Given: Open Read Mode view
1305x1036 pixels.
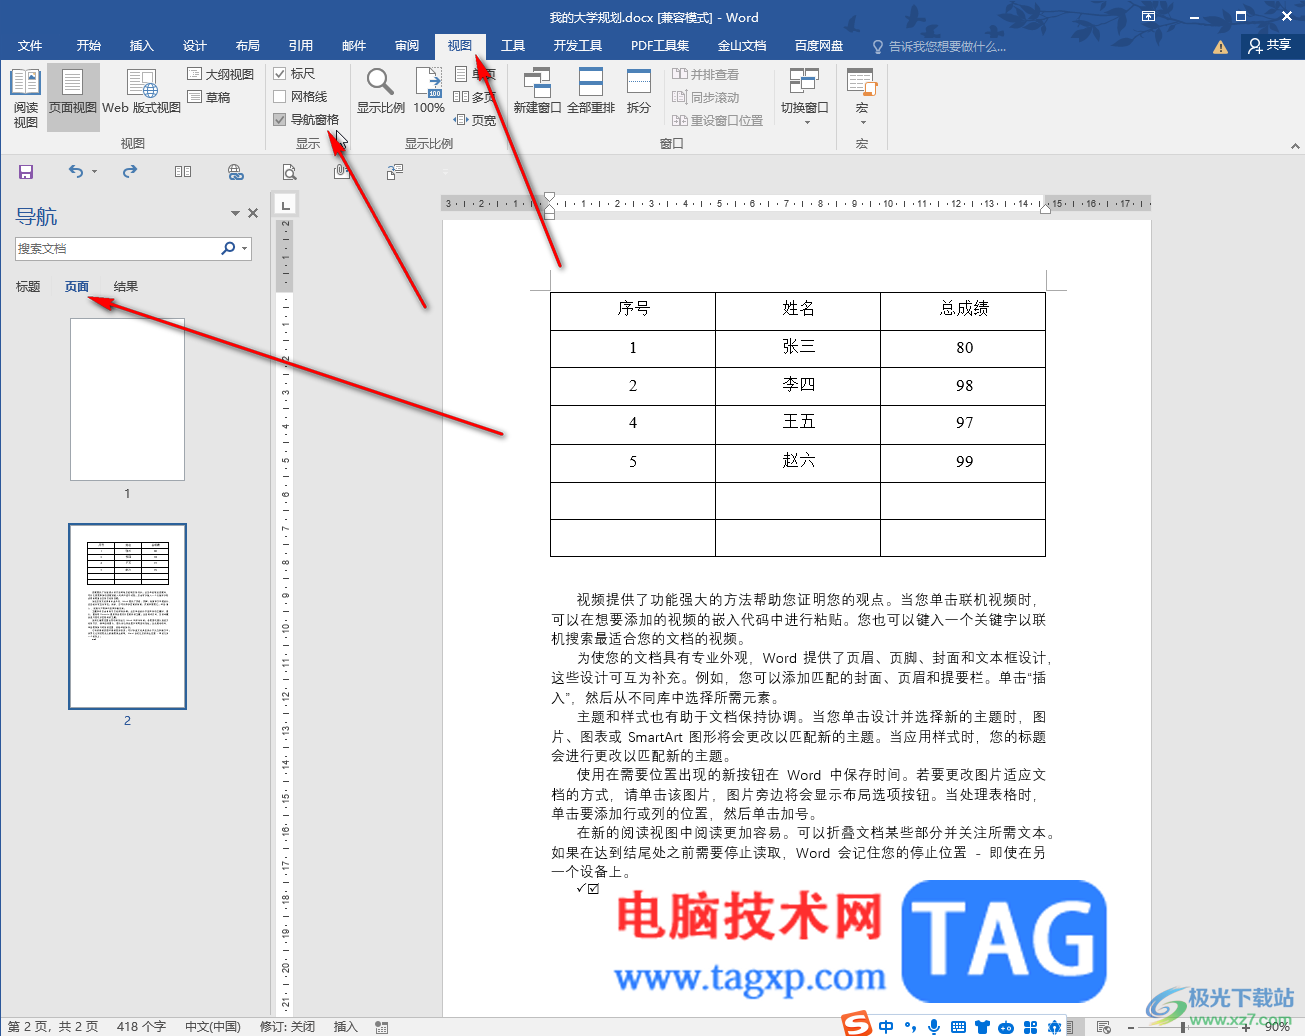Looking at the screenshot, I should pyautogui.click(x=26, y=98).
